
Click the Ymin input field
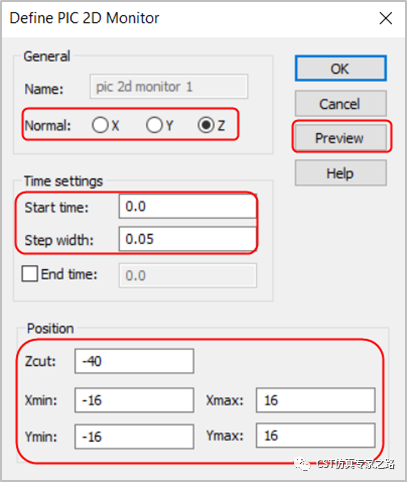pos(134,436)
